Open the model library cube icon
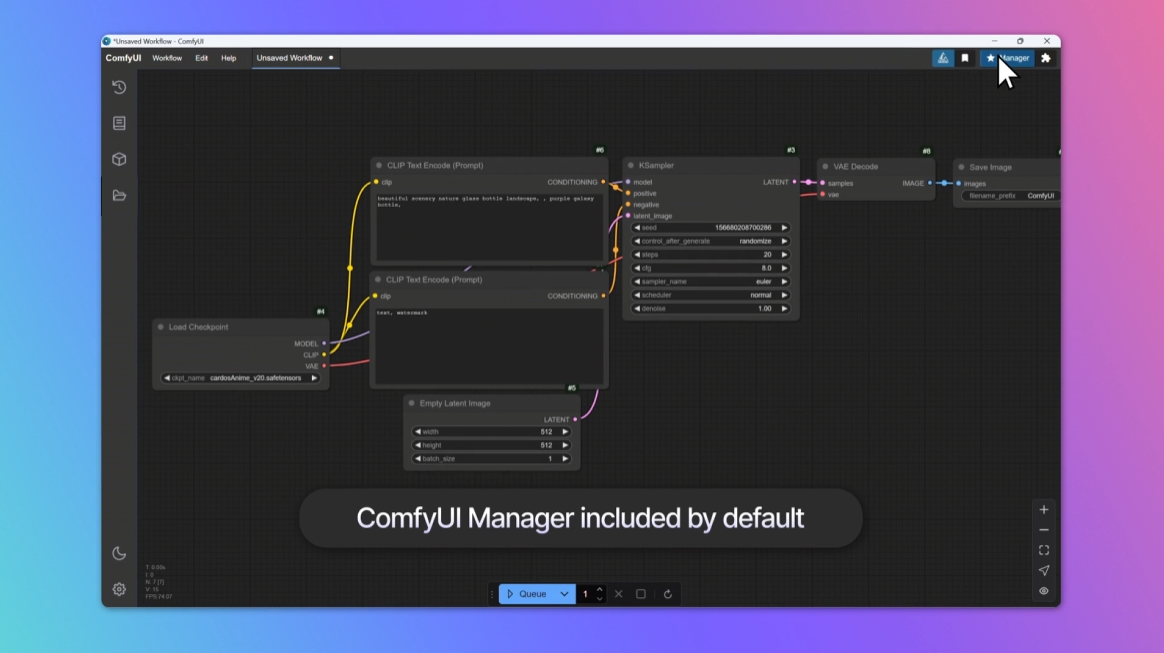 pyautogui.click(x=119, y=160)
